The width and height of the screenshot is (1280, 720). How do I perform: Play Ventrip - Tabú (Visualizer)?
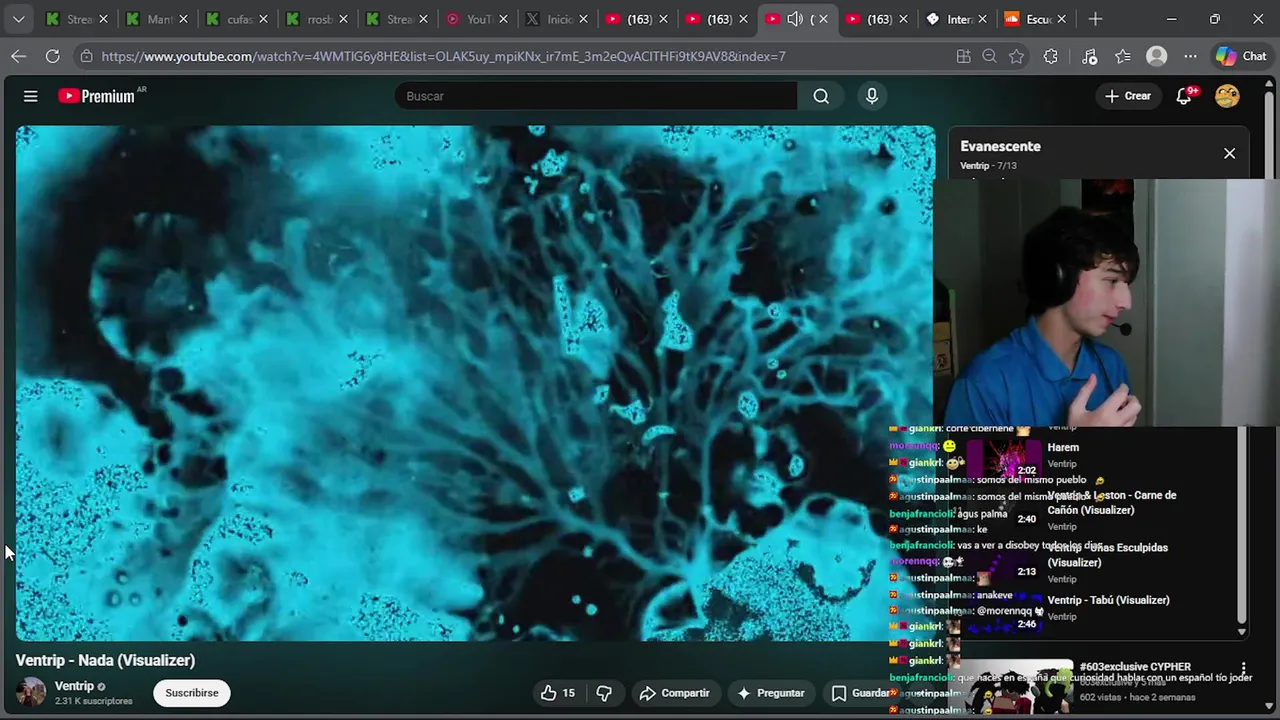(1108, 600)
